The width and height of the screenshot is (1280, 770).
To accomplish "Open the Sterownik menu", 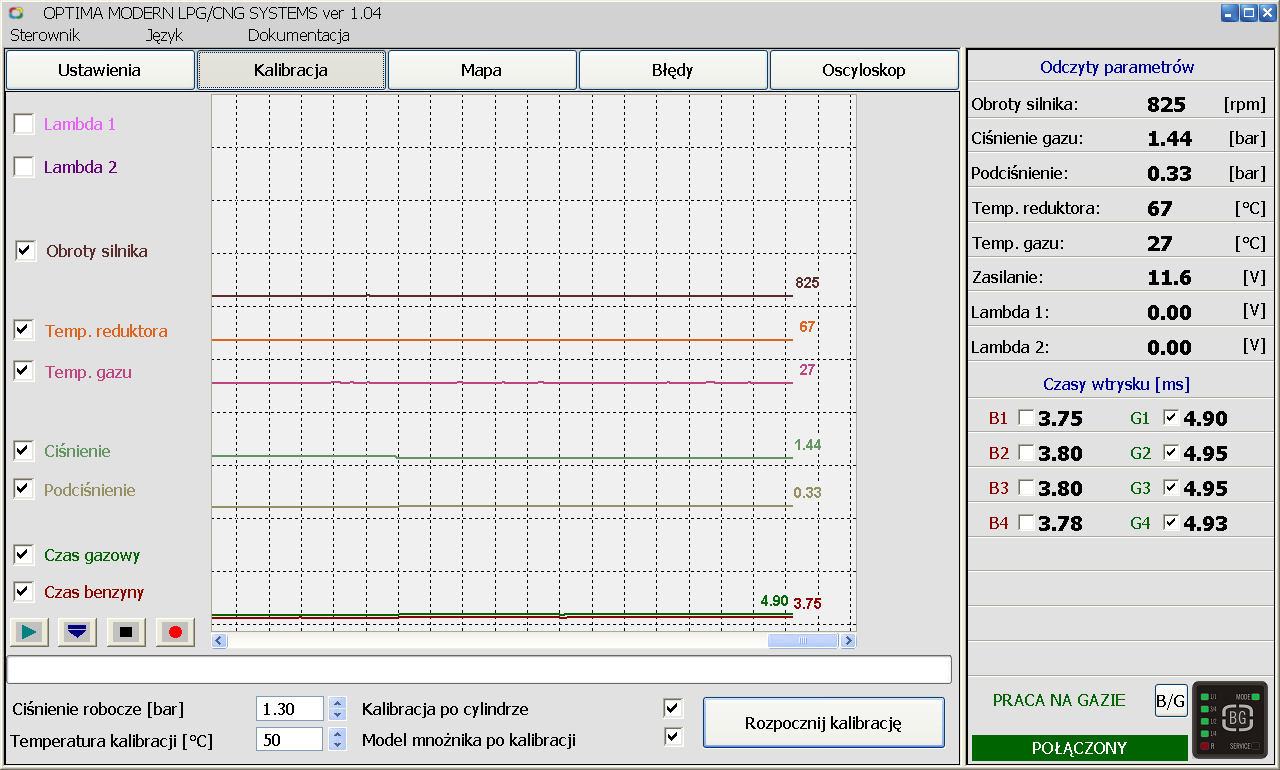I will tap(45, 35).
